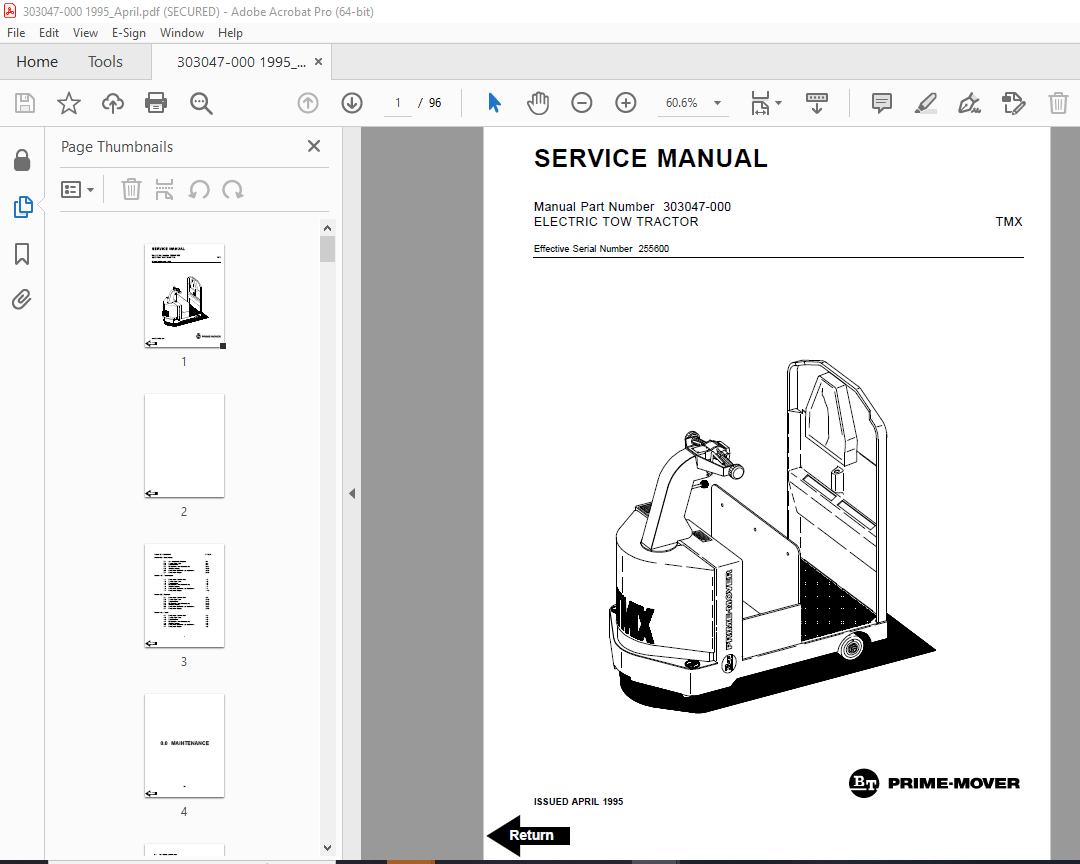Click the Save file icon
The height and width of the screenshot is (864, 1080).
(25, 103)
